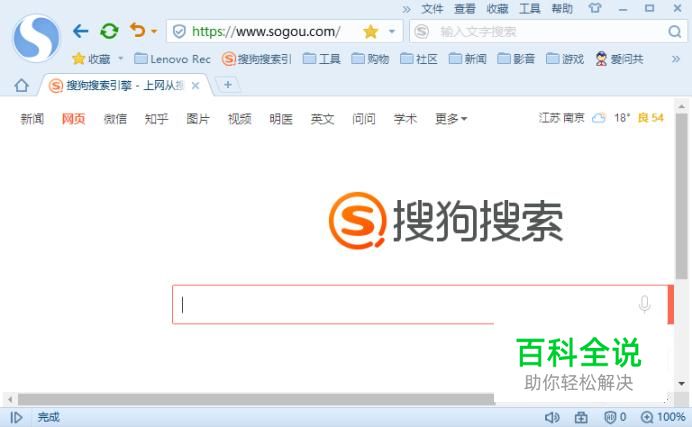The width and height of the screenshot is (692, 427).
Task: Click the scroll up arrow
Action: pyautogui.click(x=681, y=106)
